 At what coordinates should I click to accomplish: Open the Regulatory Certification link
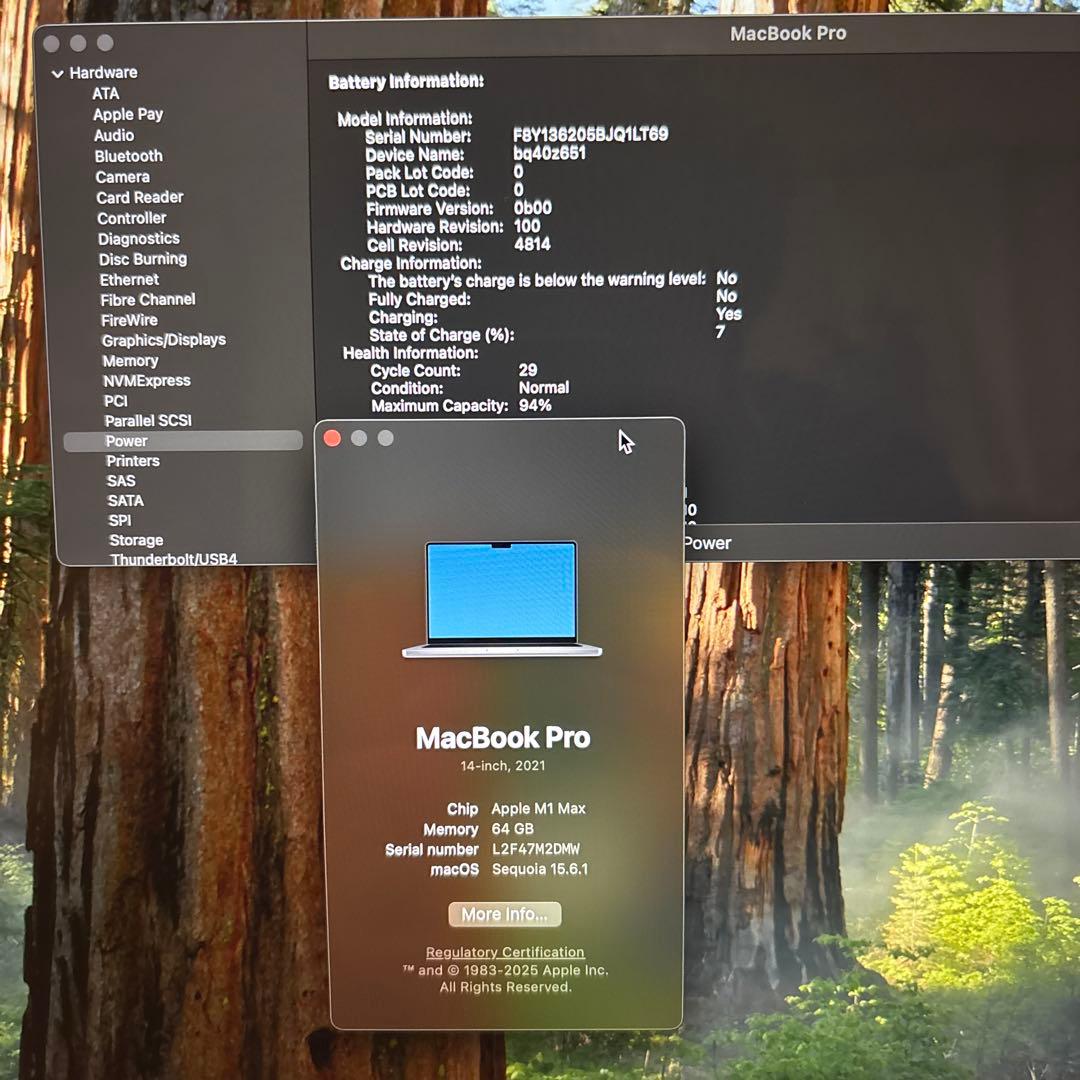[x=504, y=951]
